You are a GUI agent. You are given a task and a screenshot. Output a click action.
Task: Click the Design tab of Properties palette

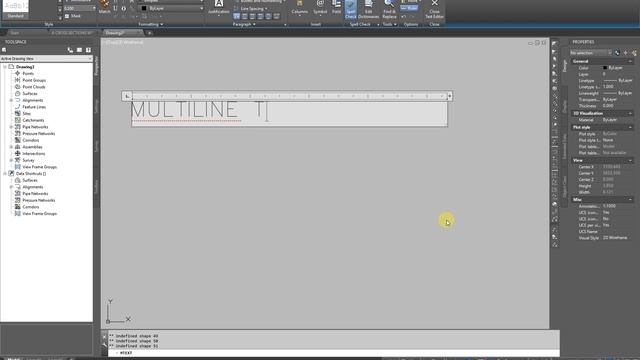[565, 65]
